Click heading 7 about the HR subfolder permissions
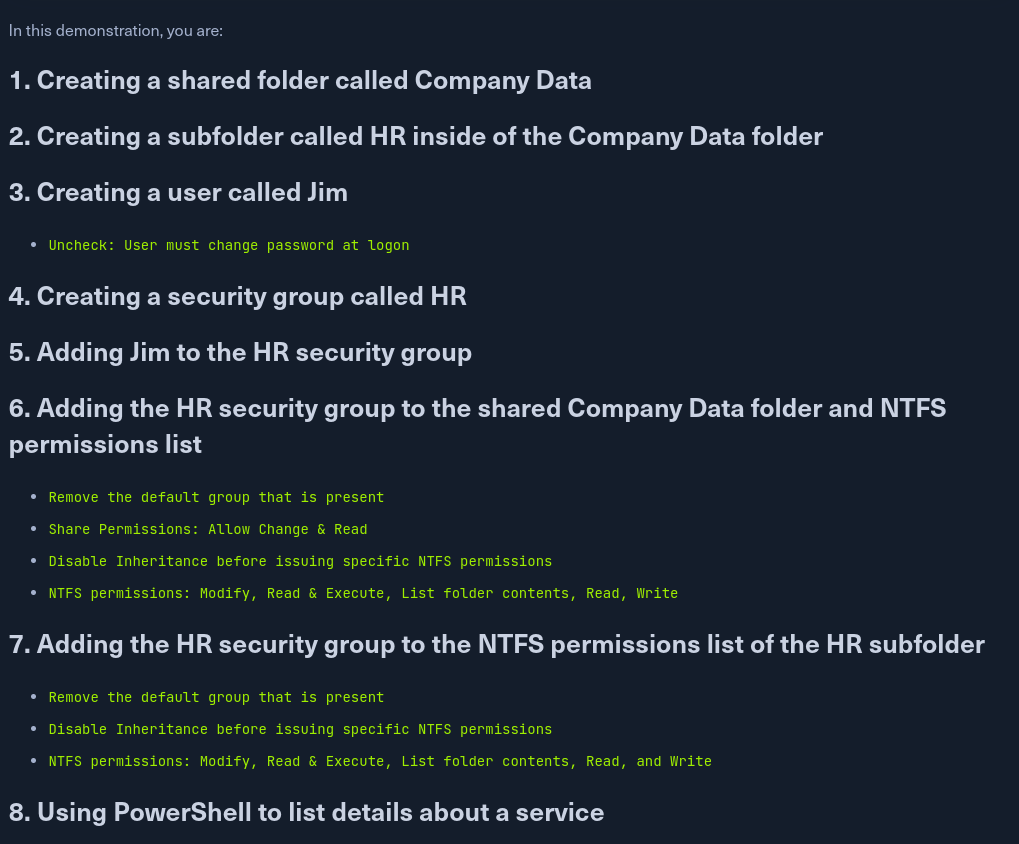1019x844 pixels. coord(497,644)
